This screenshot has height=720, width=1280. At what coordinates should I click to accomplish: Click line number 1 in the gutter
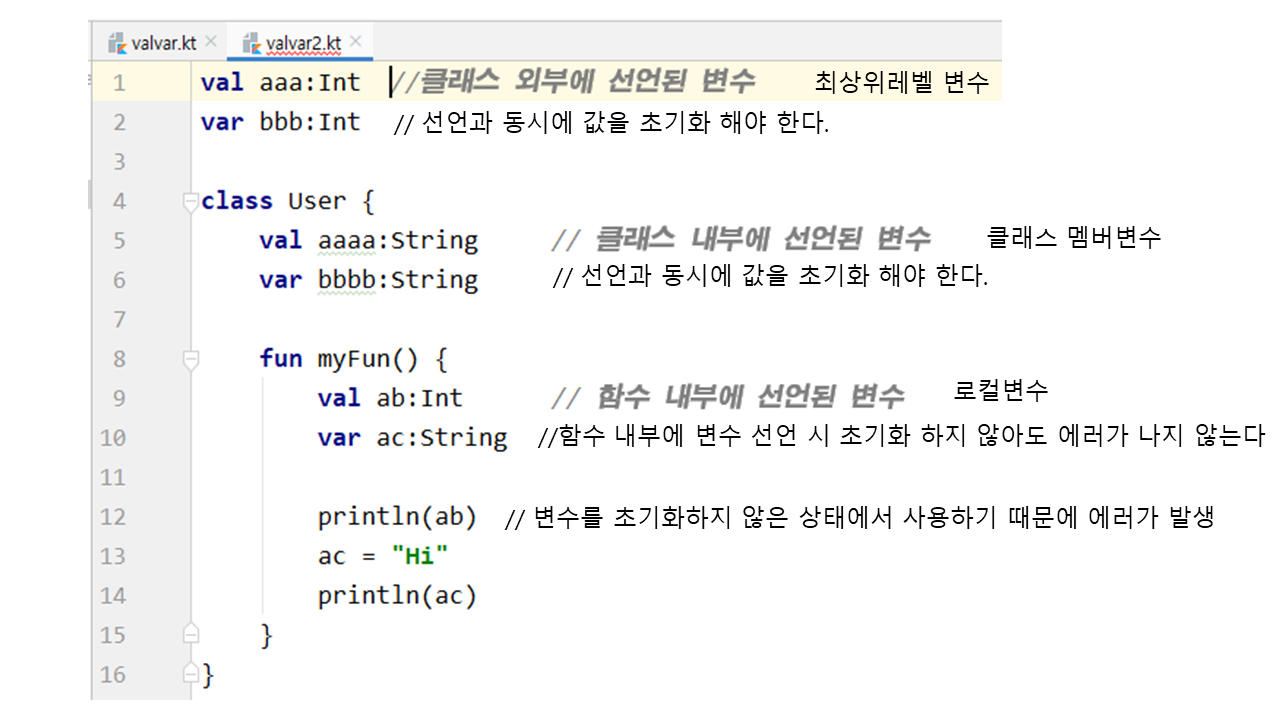pyautogui.click(x=119, y=83)
